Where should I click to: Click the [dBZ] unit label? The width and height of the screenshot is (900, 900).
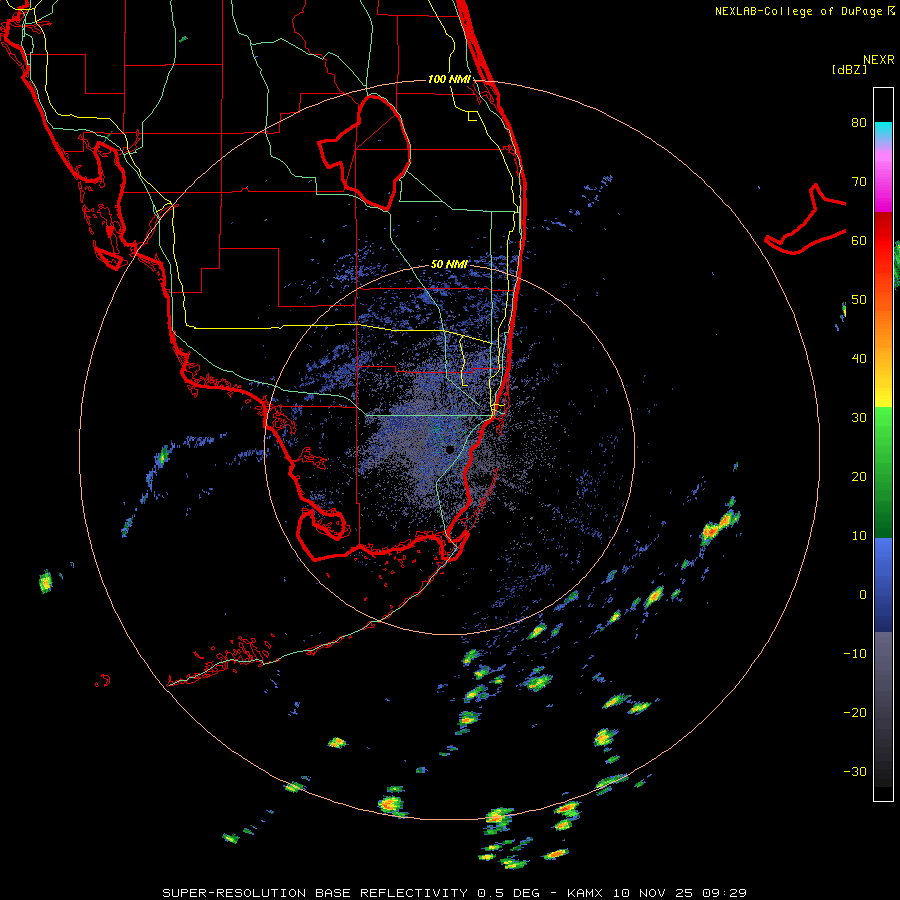(849, 69)
